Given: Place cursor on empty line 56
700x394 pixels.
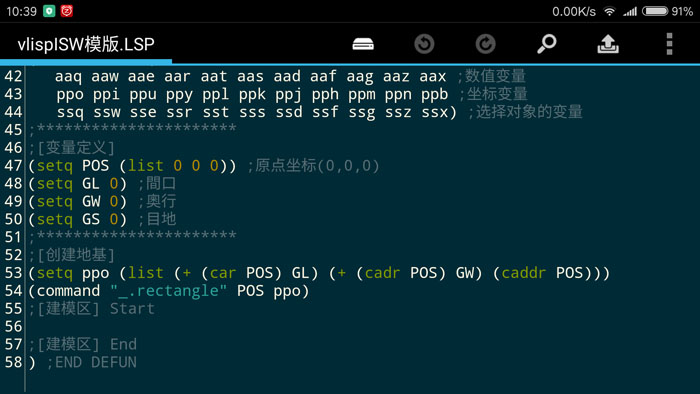Looking at the screenshot, I should click(362, 327).
